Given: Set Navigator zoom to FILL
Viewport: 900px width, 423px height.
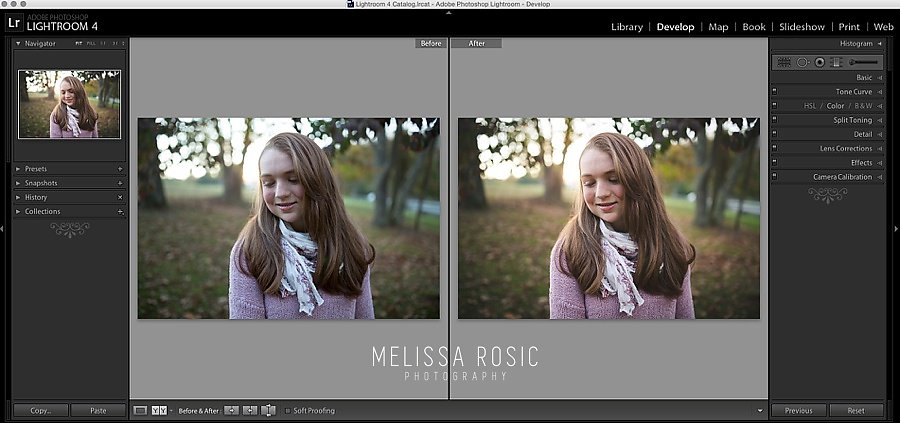Looking at the screenshot, I should point(91,44).
